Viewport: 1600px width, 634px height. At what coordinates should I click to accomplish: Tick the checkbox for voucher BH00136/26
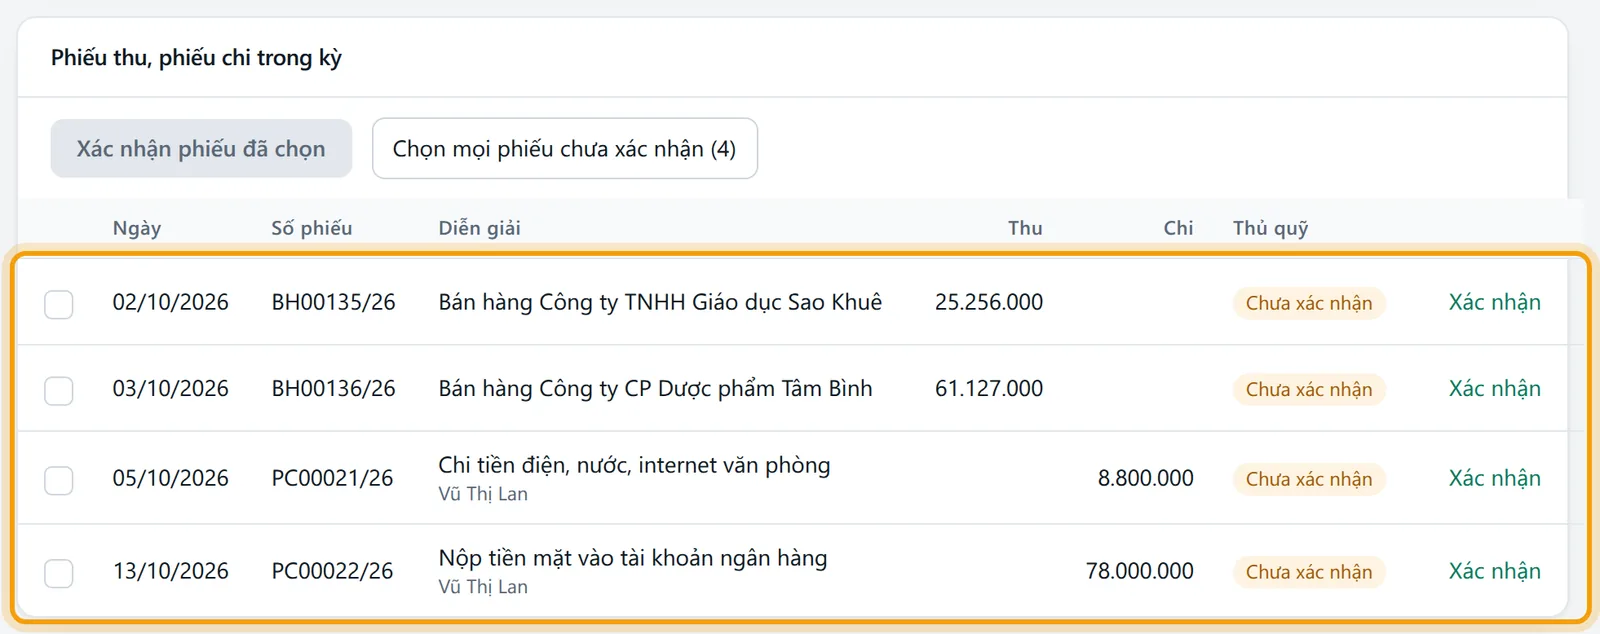pyautogui.click(x=59, y=390)
